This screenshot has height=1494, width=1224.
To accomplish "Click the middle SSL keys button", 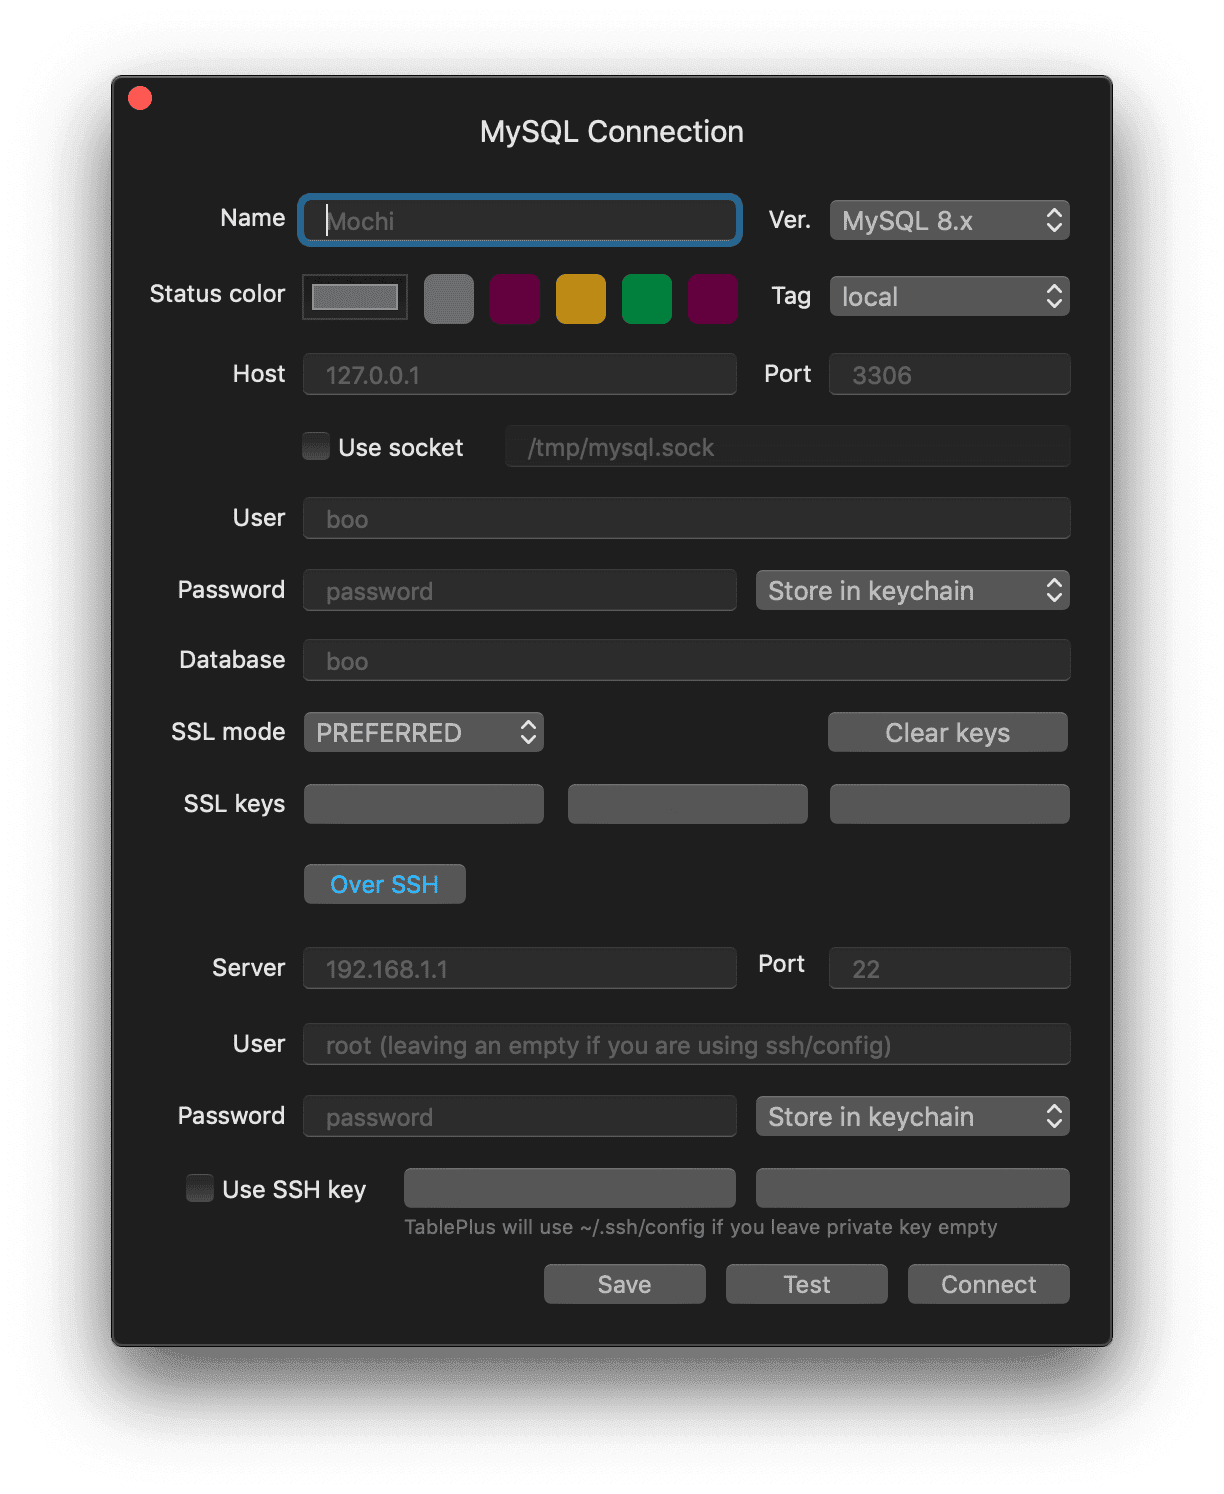I will click(x=688, y=804).
